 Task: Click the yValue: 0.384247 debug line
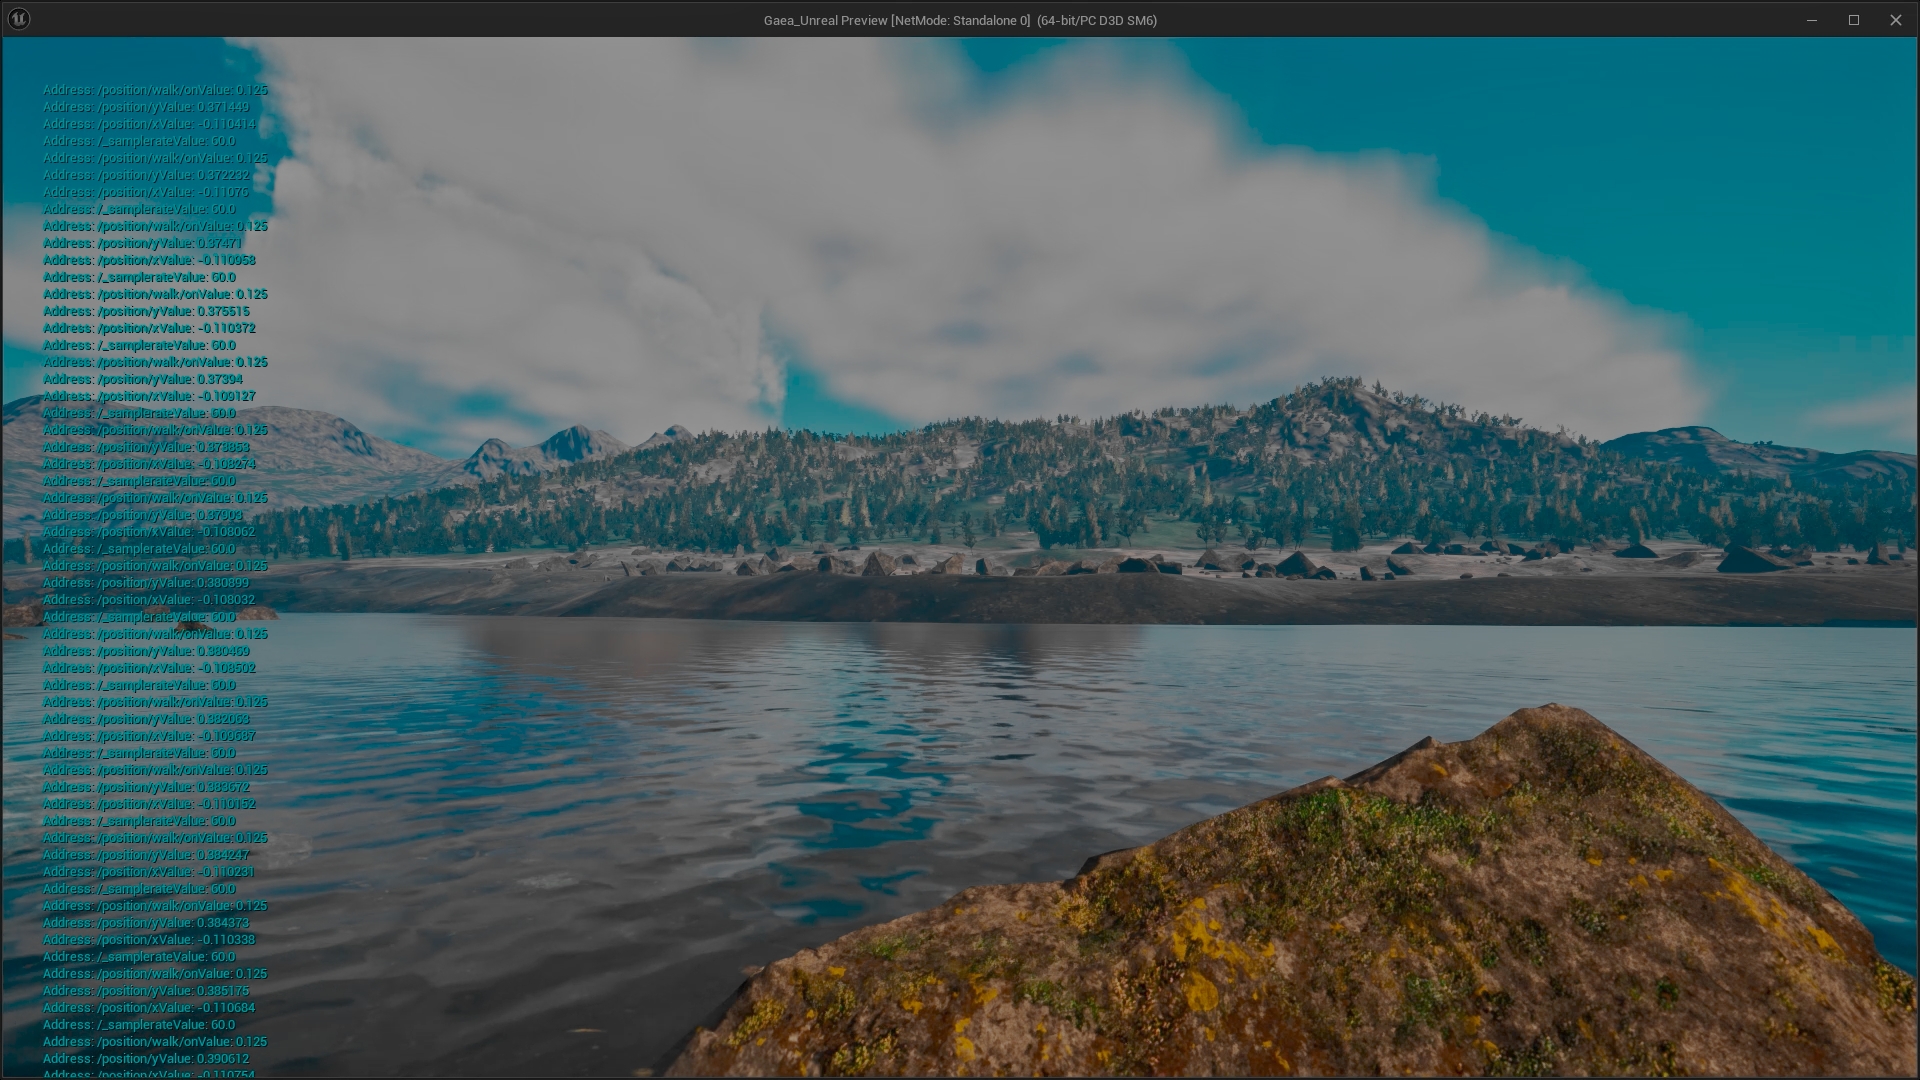(x=146, y=855)
